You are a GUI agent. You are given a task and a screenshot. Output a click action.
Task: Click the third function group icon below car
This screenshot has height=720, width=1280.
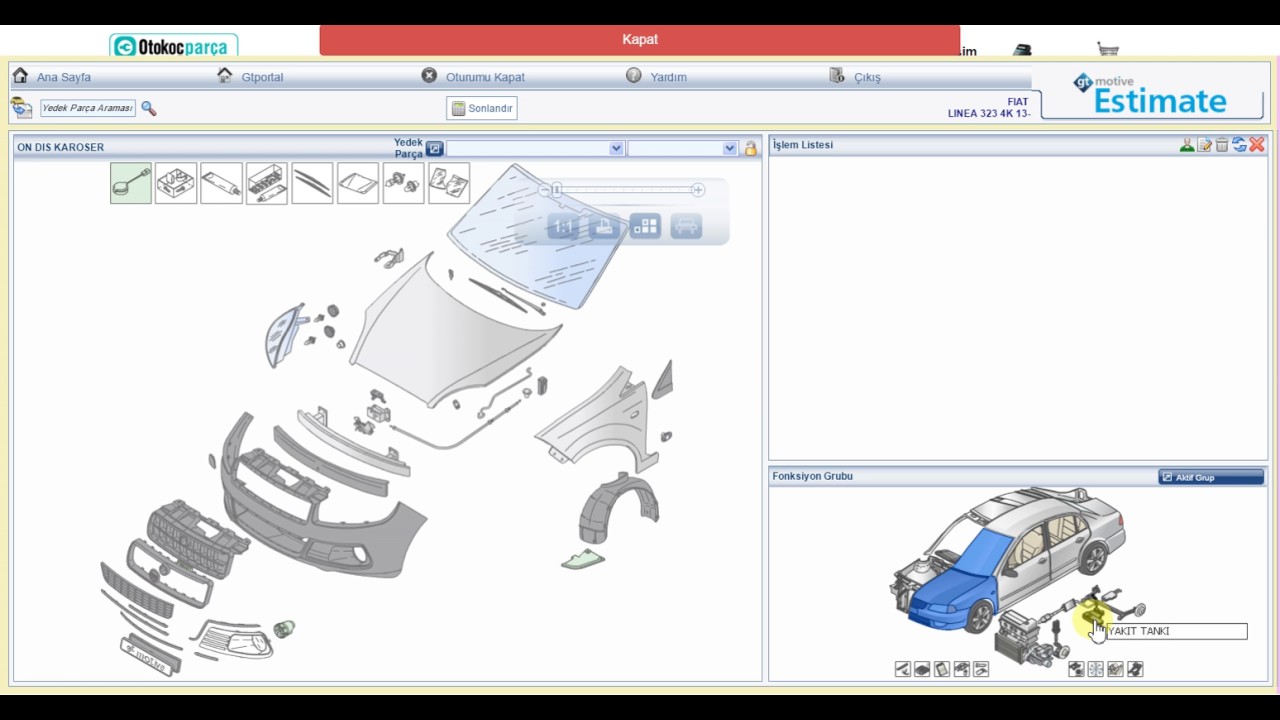[x=942, y=669]
